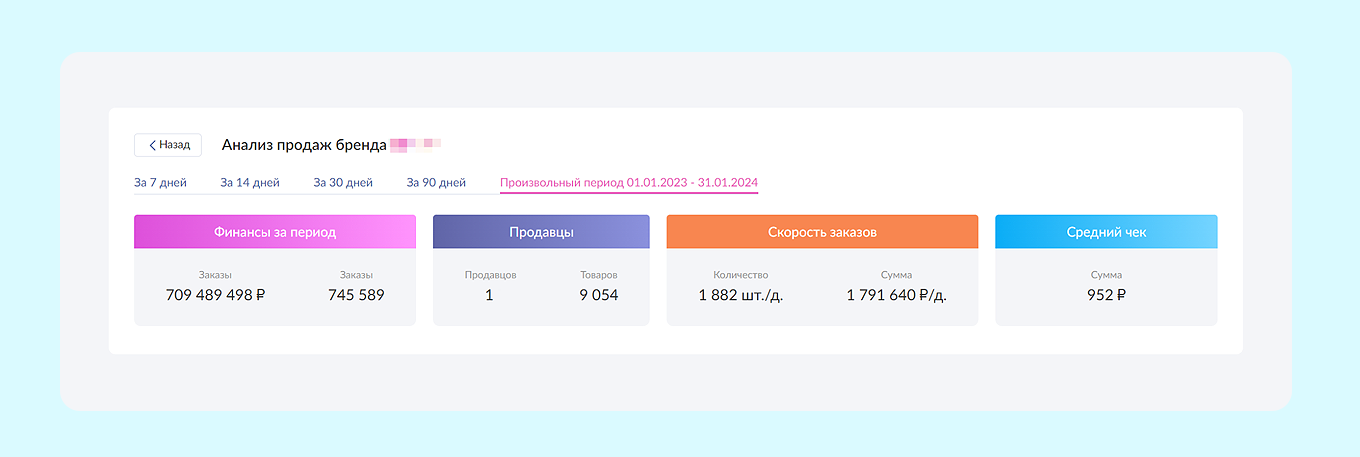This screenshot has width=1360, height=457.
Task: Choose the Произвольный период date range tab
Action: tap(628, 183)
